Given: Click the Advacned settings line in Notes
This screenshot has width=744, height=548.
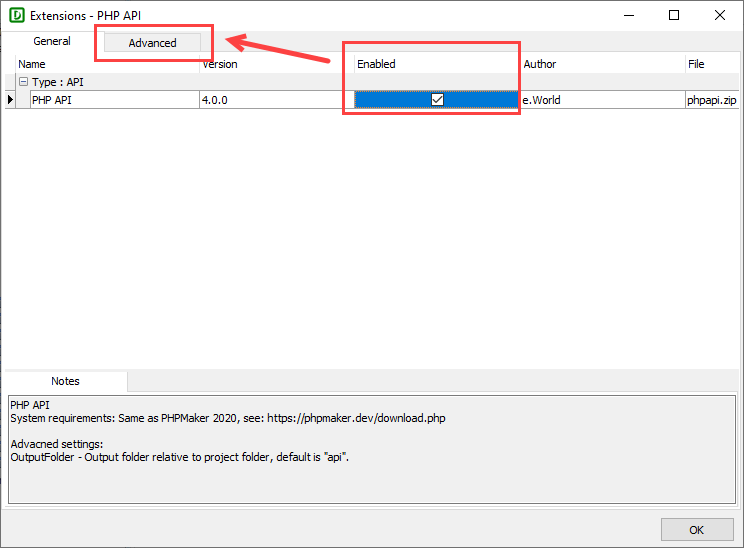Looking at the screenshot, I should coord(56,444).
